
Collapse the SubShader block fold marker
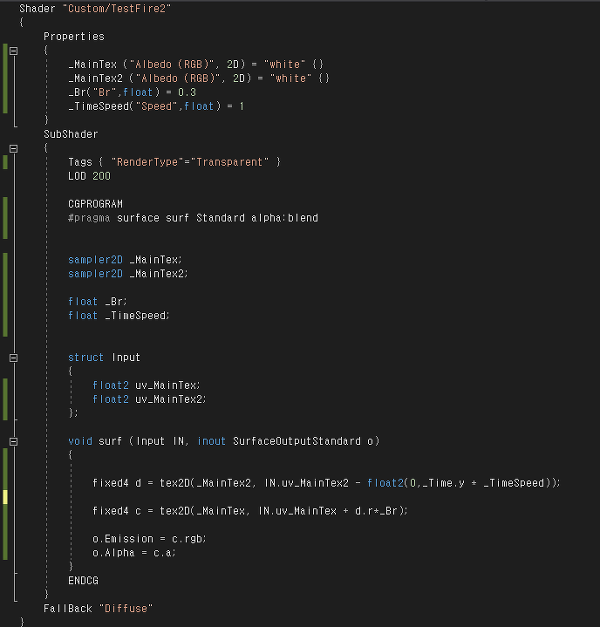pyautogui.click(x=13, y=149)
